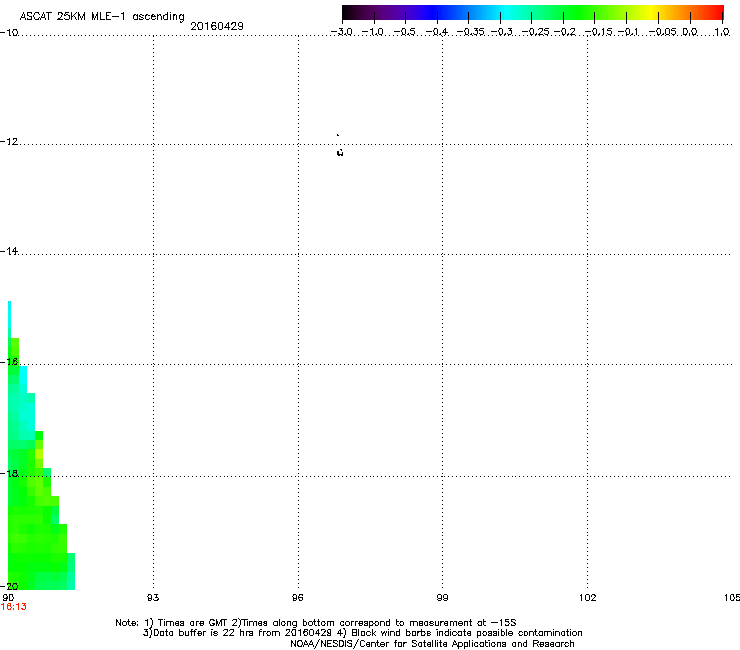Click the 'Note: 1) Times are GMT' line

click(316, 623)
